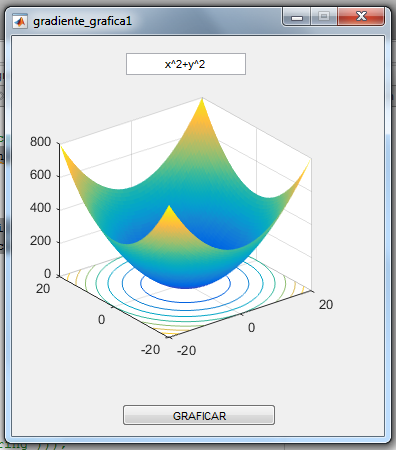Click the 400 tick label on z-axis

40,208
